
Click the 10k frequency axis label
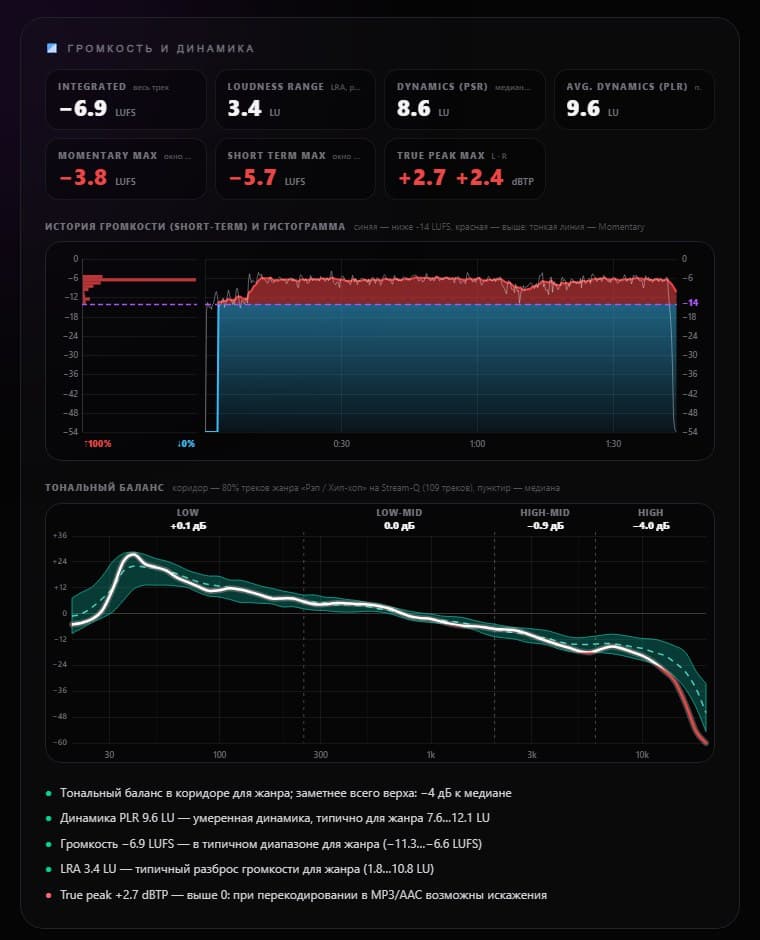642,755
